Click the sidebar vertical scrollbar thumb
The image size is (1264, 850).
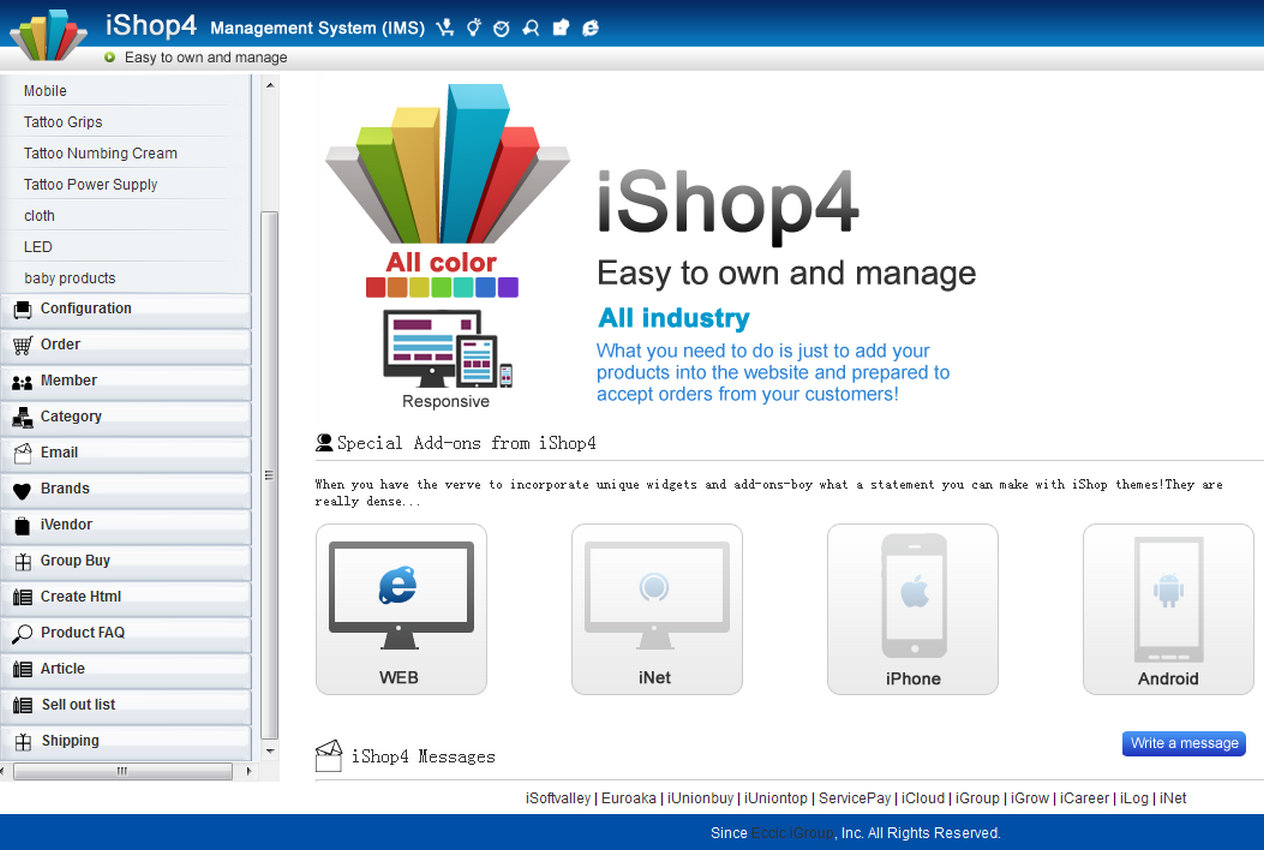[270, 476]
